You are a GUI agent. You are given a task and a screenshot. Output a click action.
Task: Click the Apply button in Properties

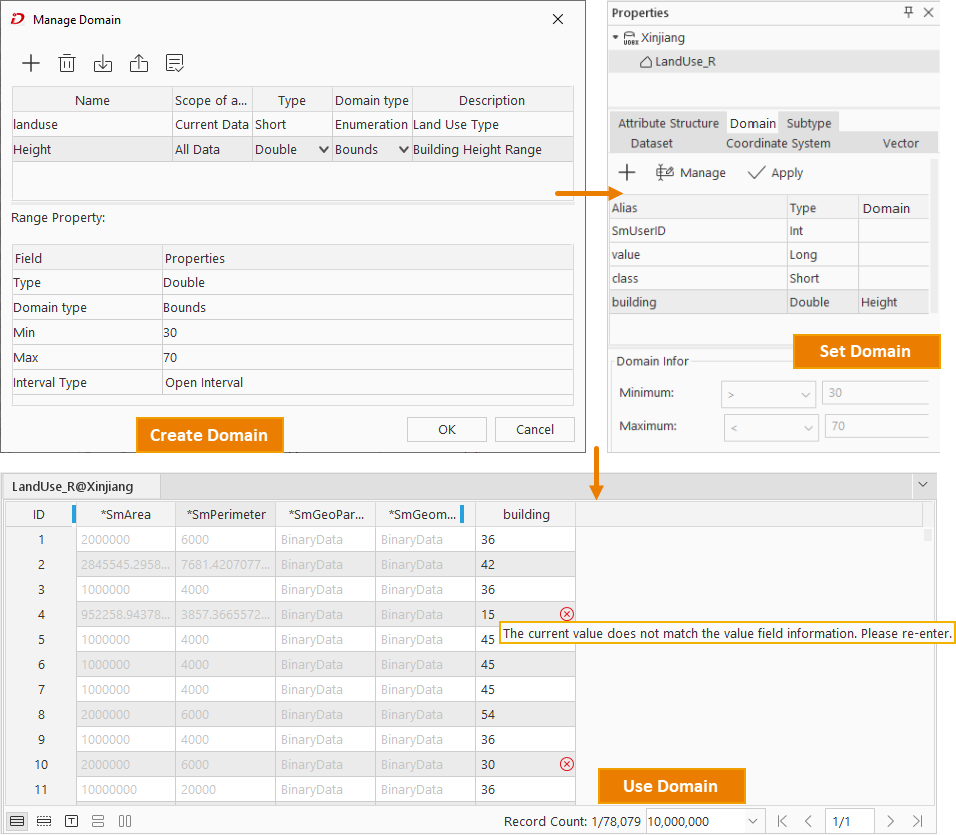point(776,173)
